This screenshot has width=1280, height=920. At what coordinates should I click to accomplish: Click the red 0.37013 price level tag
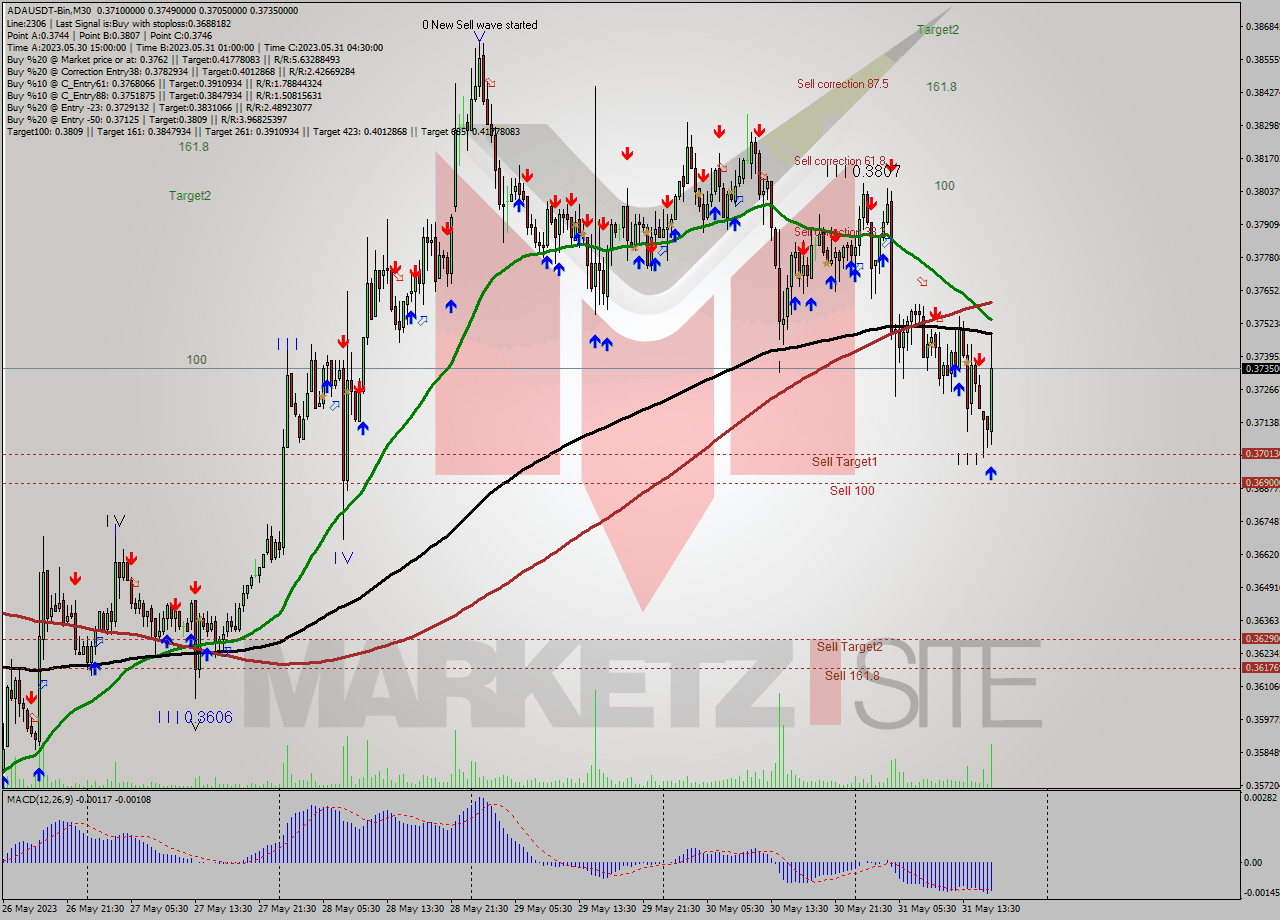coord(1259,454)
